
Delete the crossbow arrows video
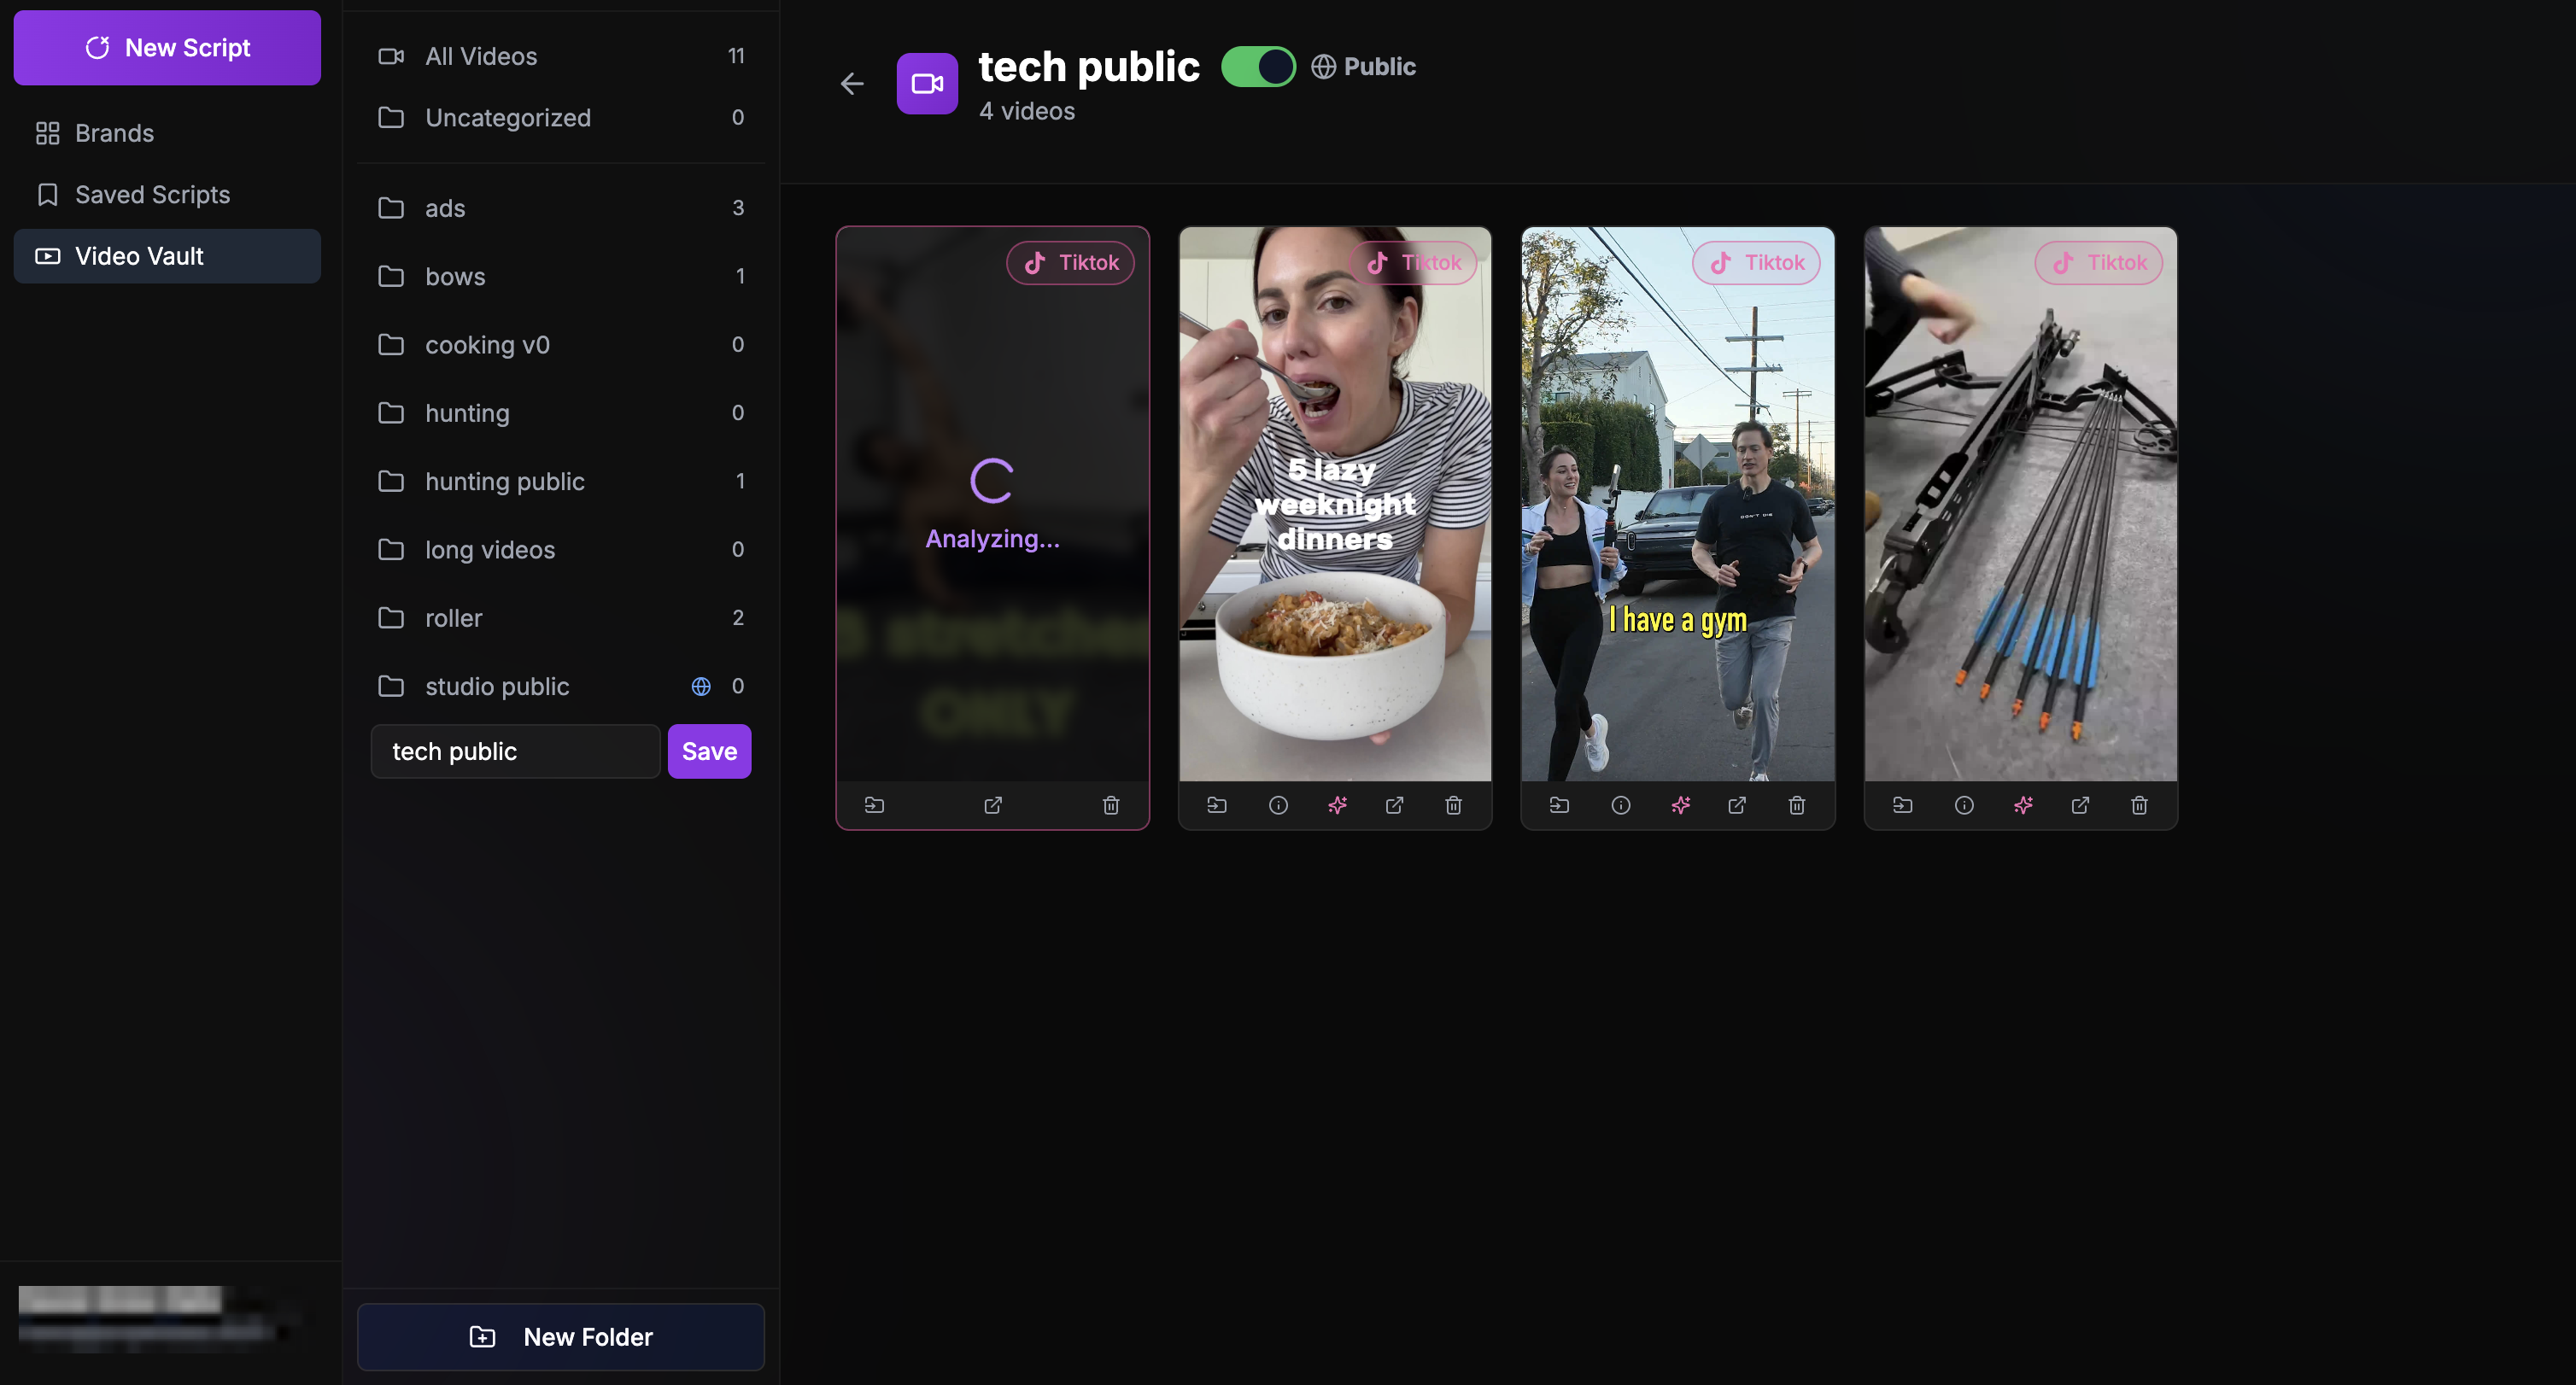pos(2139,805)
